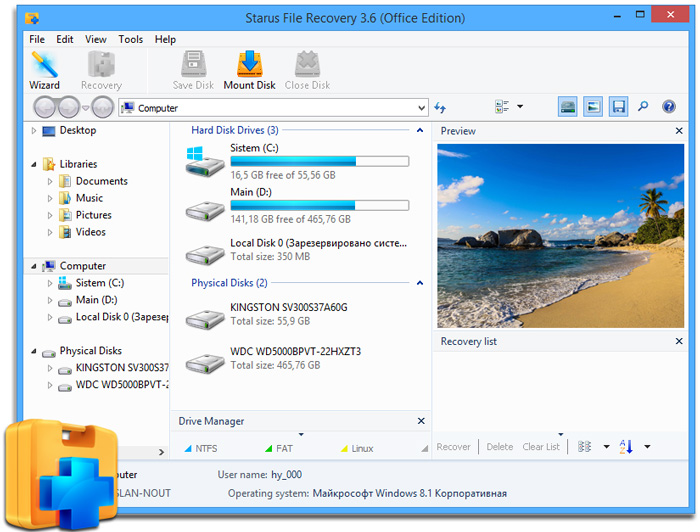Click the Main (D:) usage bar
700x532 pixels.
(x=319, y=205)
